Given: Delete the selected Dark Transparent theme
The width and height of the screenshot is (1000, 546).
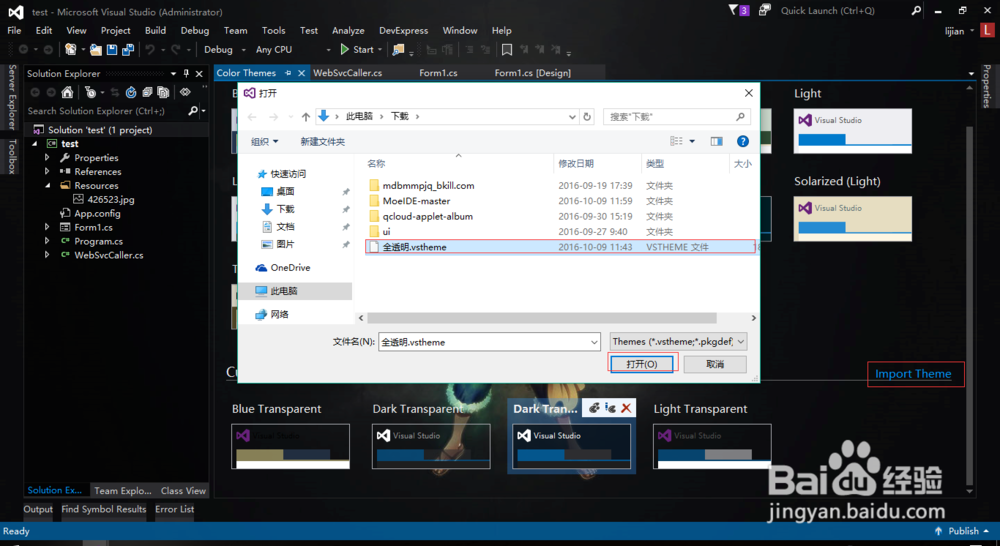Looking at the screenshot, I should tap(626, 408).
